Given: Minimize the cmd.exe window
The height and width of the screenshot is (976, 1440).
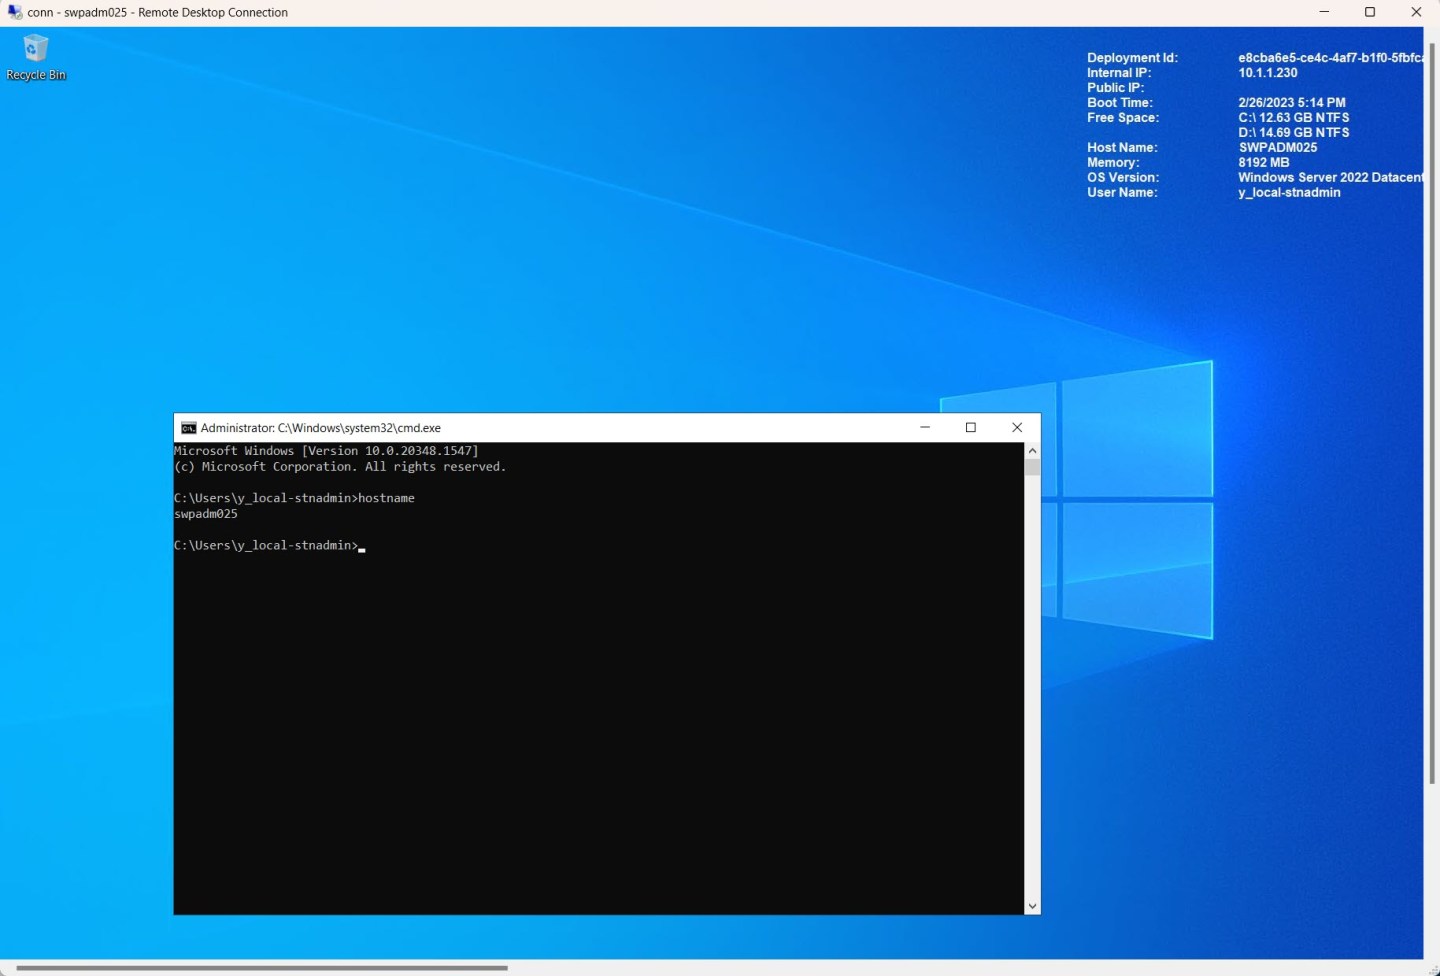Looking at the screenshot, I should 925,427.
